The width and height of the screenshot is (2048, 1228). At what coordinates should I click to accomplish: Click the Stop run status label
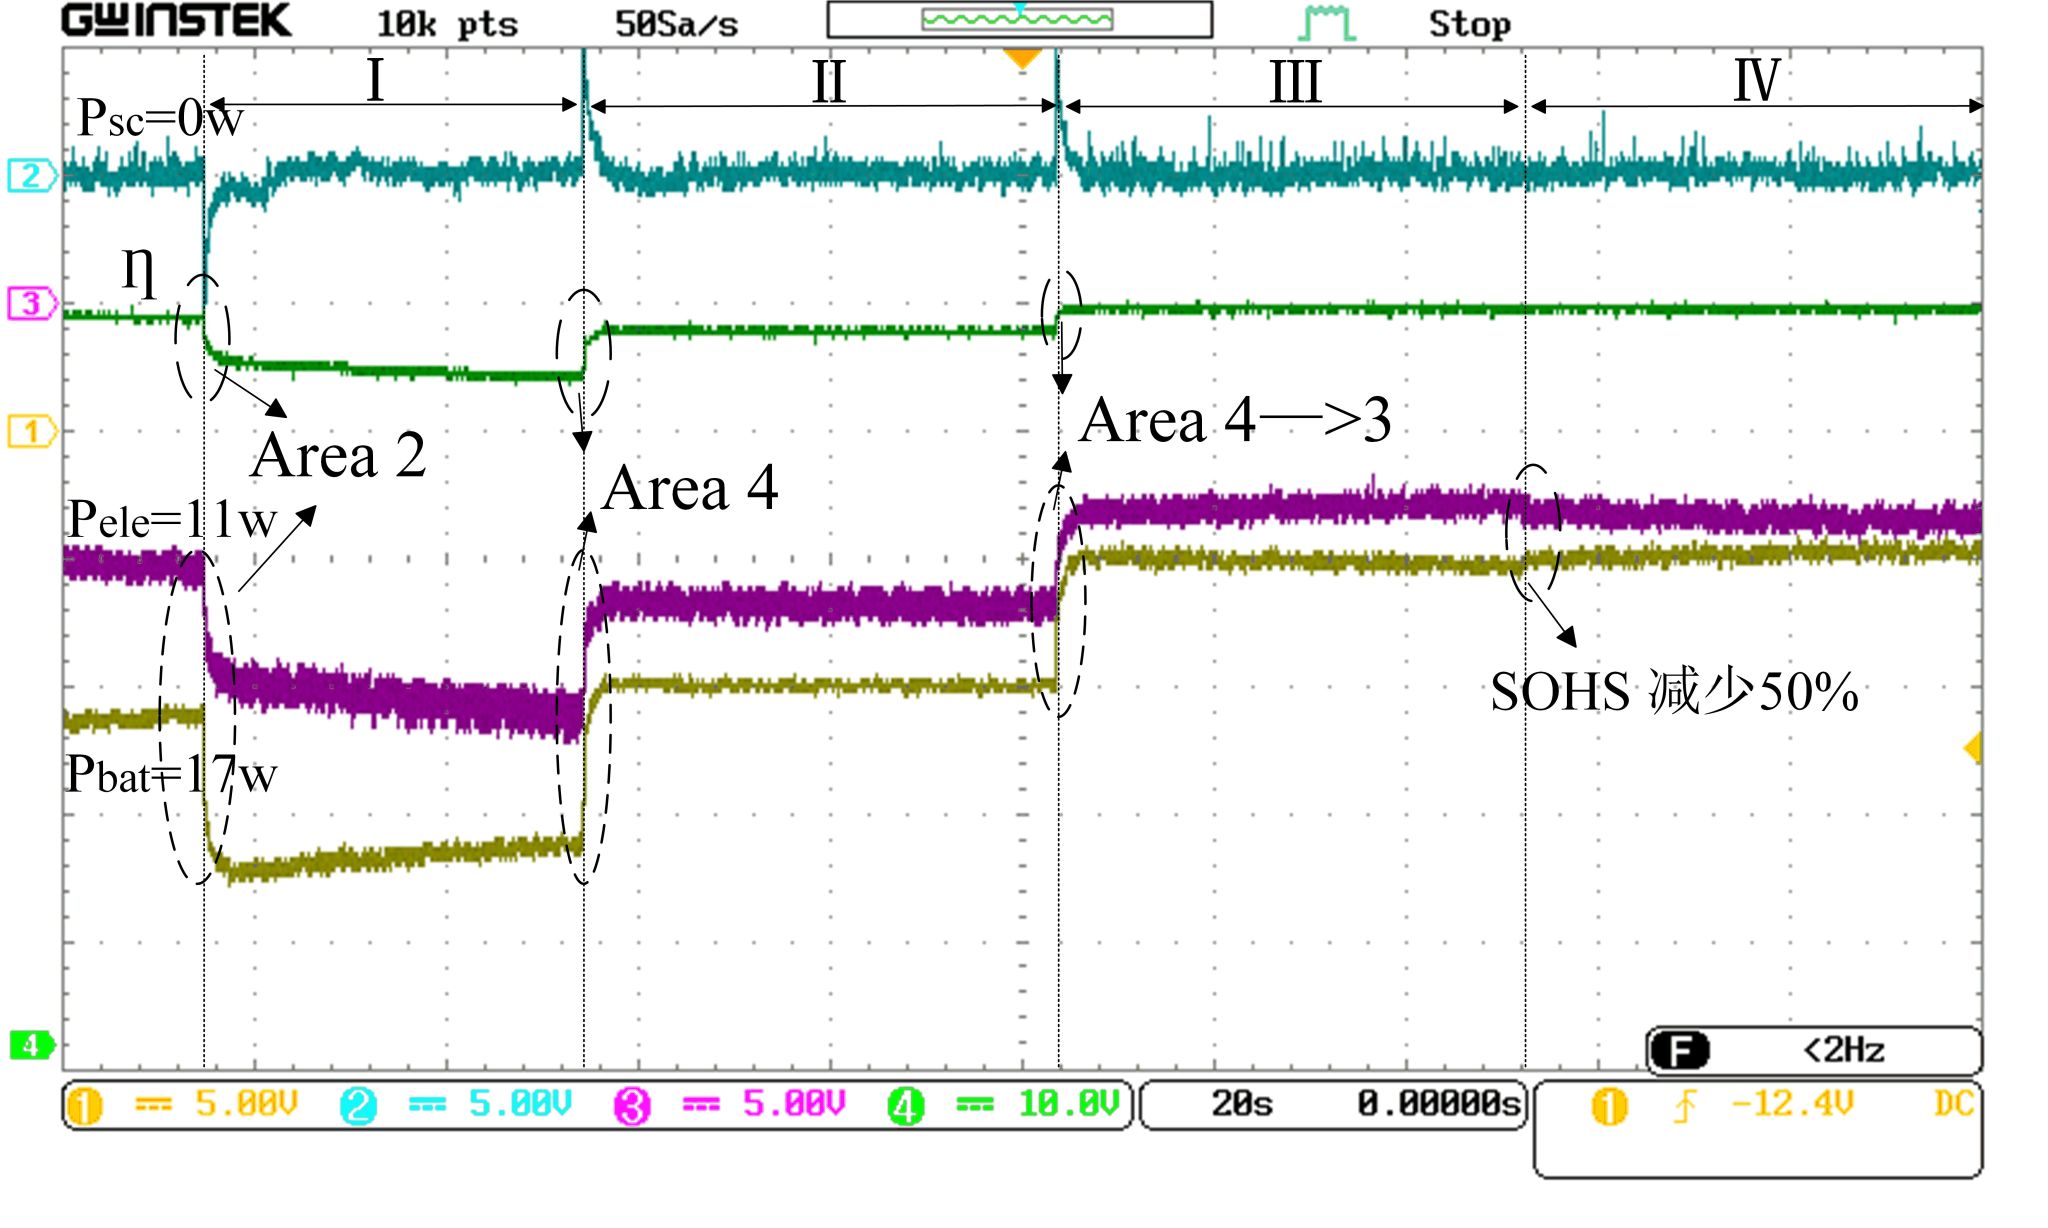[1468, 24]
